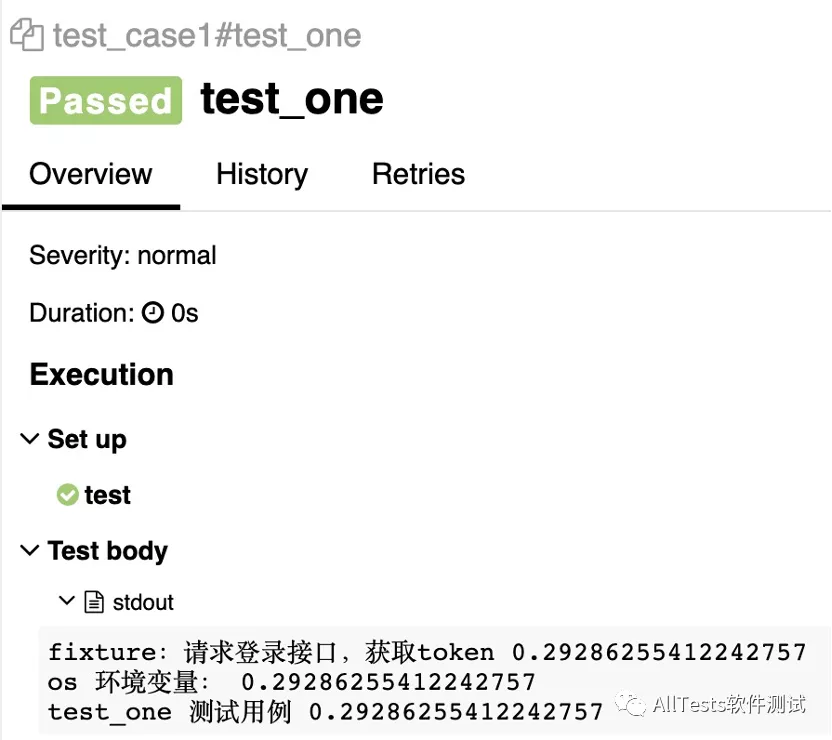
Task: Click the green checkmark on the test fixture
Action: [67, 495]
